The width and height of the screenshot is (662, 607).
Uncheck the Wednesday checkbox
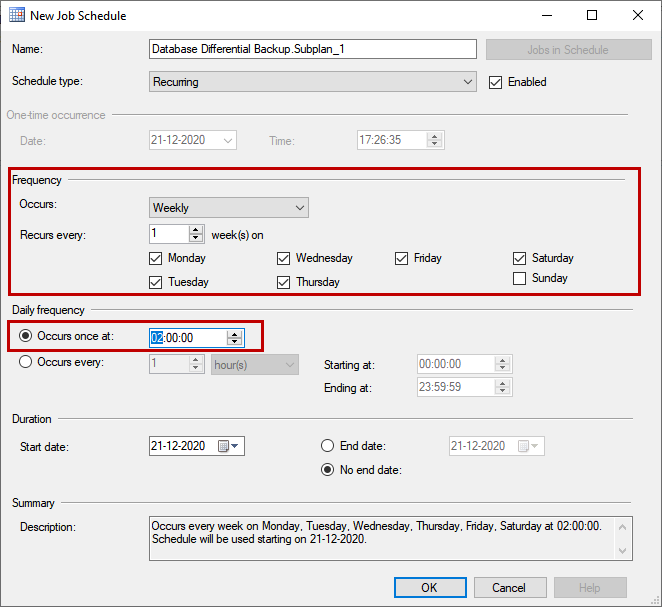click(284, 258)
